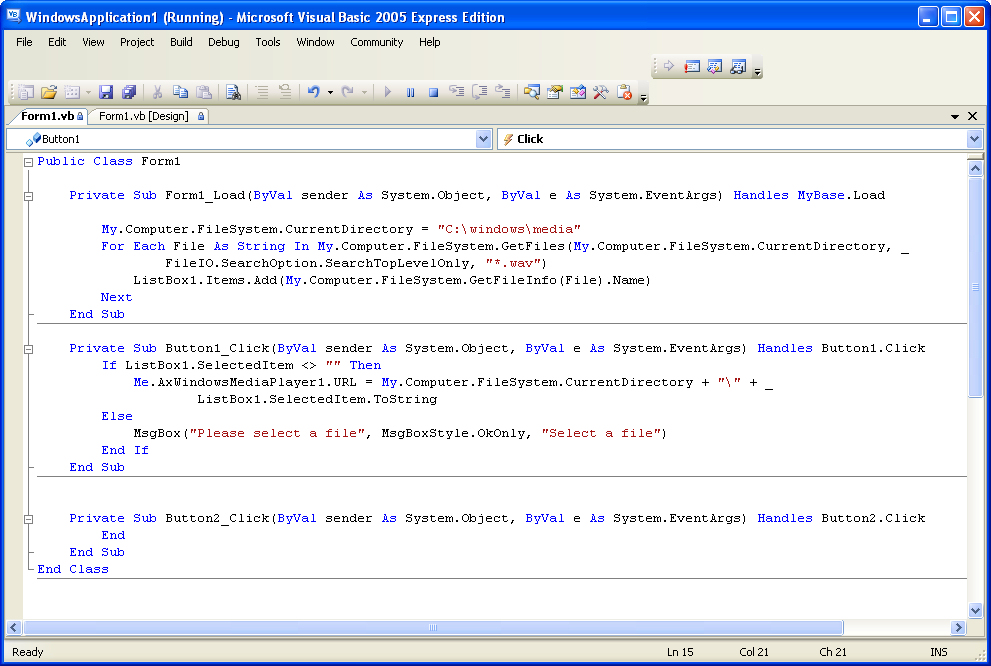The width and height of the screenshot is (991, 666).
Task: Open the Properties Window icon
Action: click(554, 92)
